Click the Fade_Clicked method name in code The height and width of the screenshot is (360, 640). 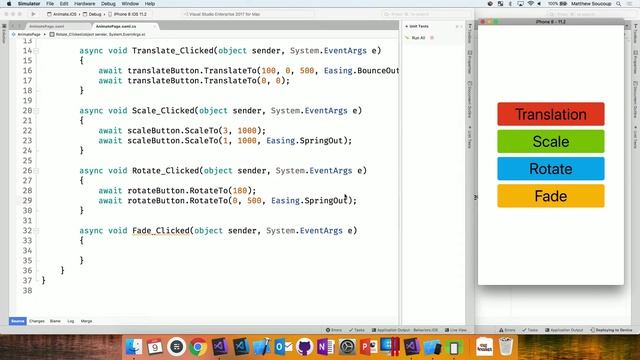(161, 231)
